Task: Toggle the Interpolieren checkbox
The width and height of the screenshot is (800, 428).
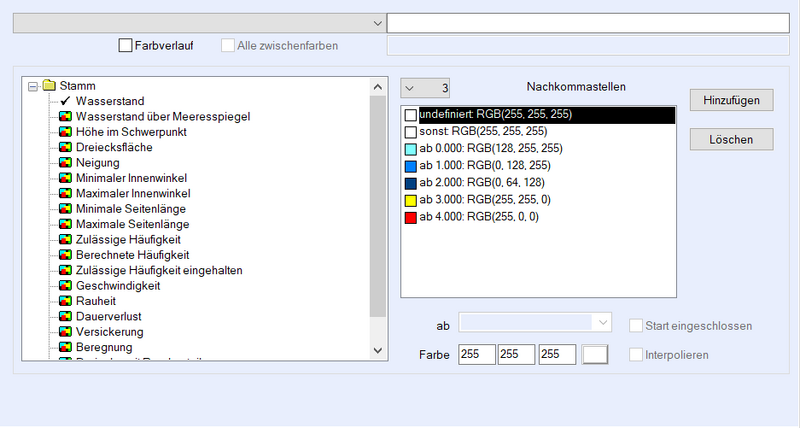Action: click(x=636, y=355)
